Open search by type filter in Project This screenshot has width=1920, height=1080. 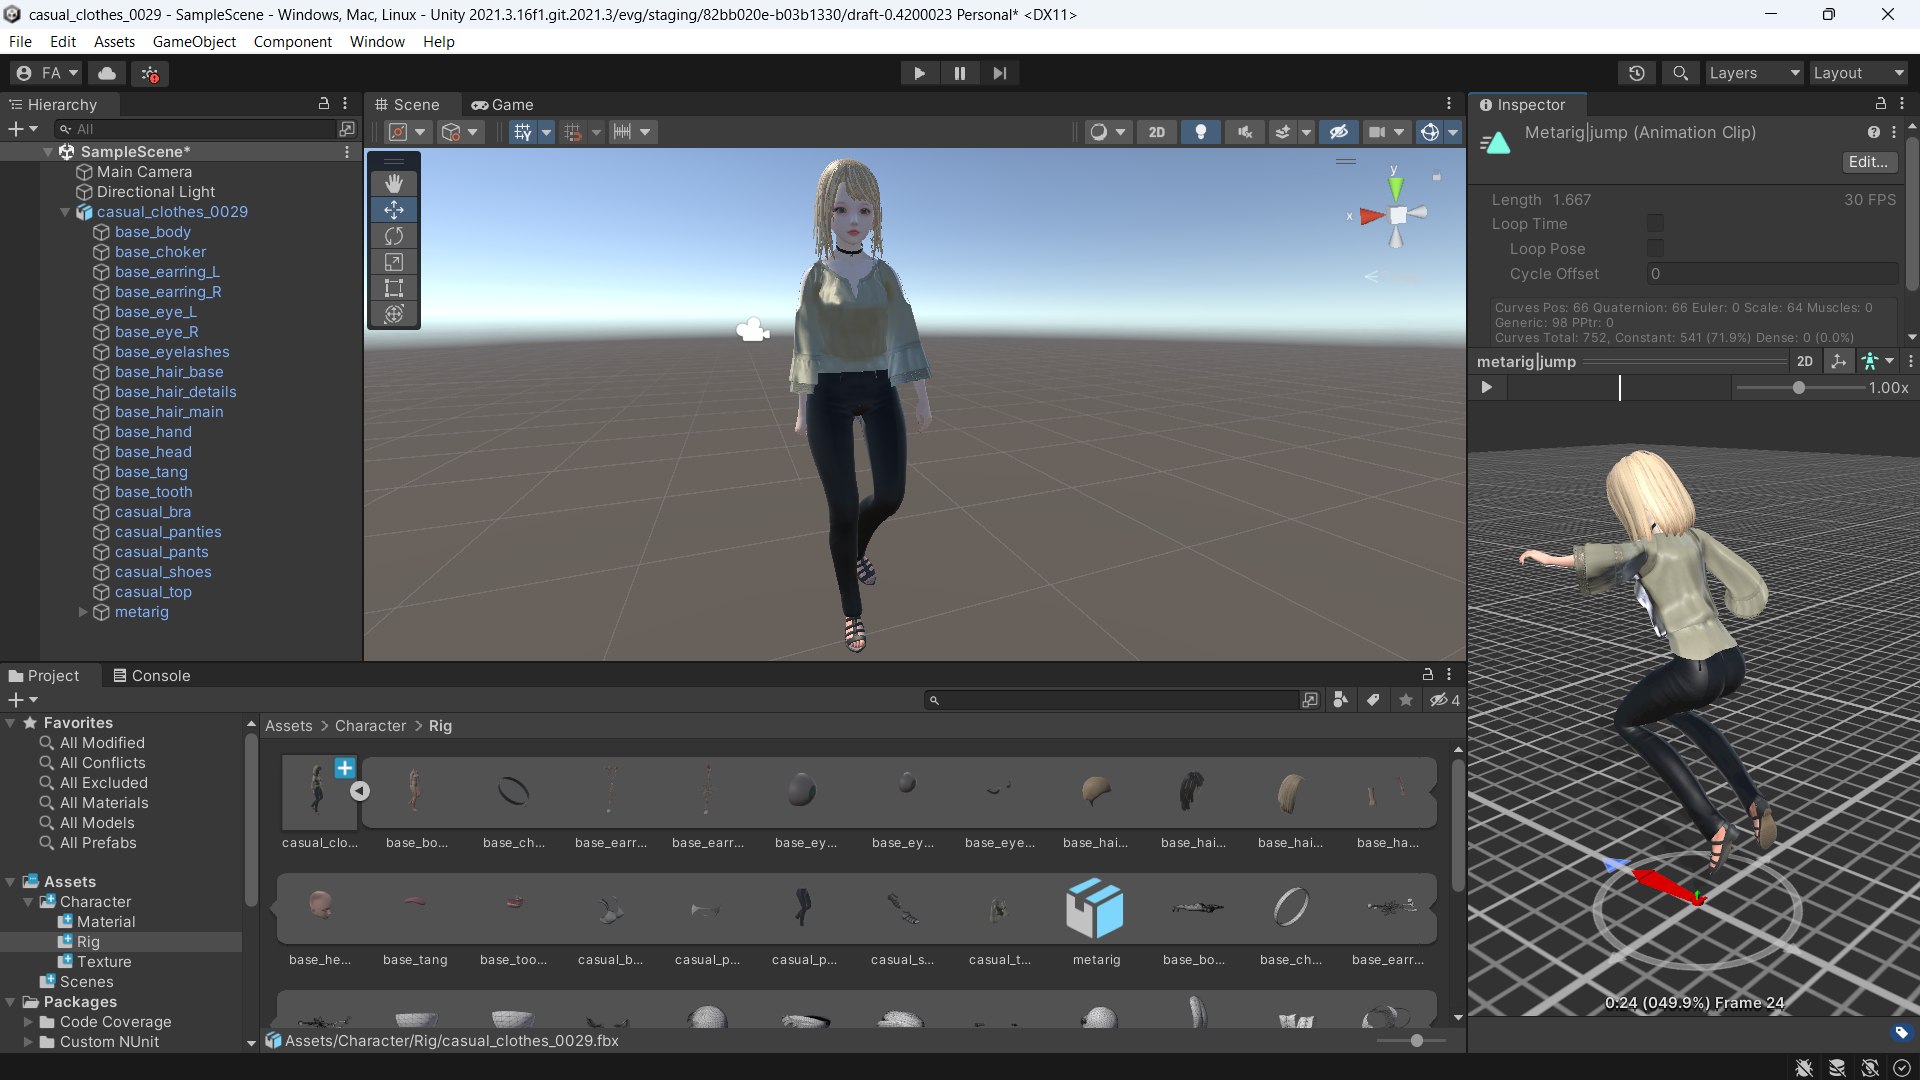point(1341,700)
